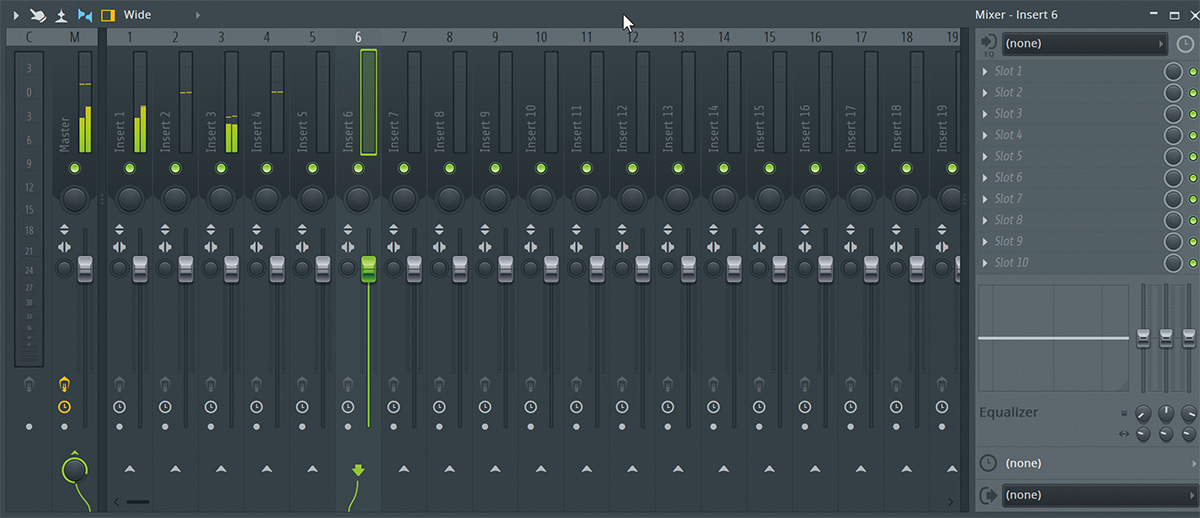The width and height of the screenshot is (1200, 518).
Task: Click the Master track arm recording icon
Action: pyautogui.click(x=64, y=384)
